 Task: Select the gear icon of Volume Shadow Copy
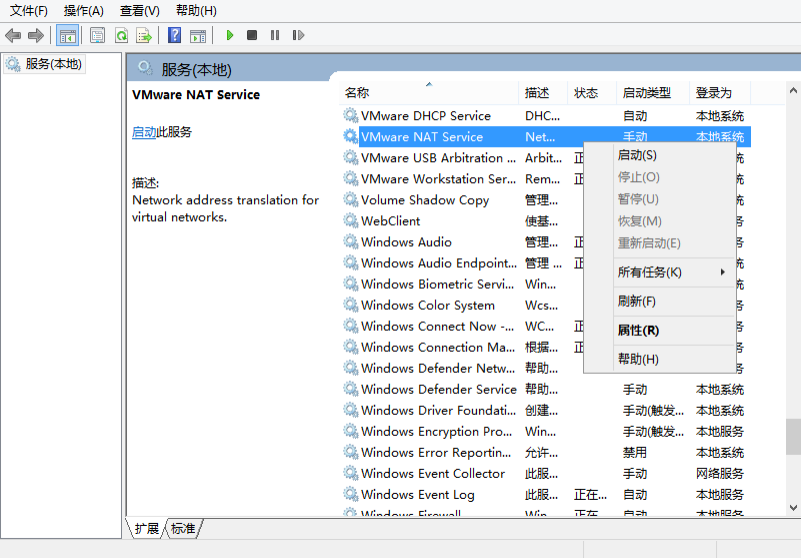(350, 199)
